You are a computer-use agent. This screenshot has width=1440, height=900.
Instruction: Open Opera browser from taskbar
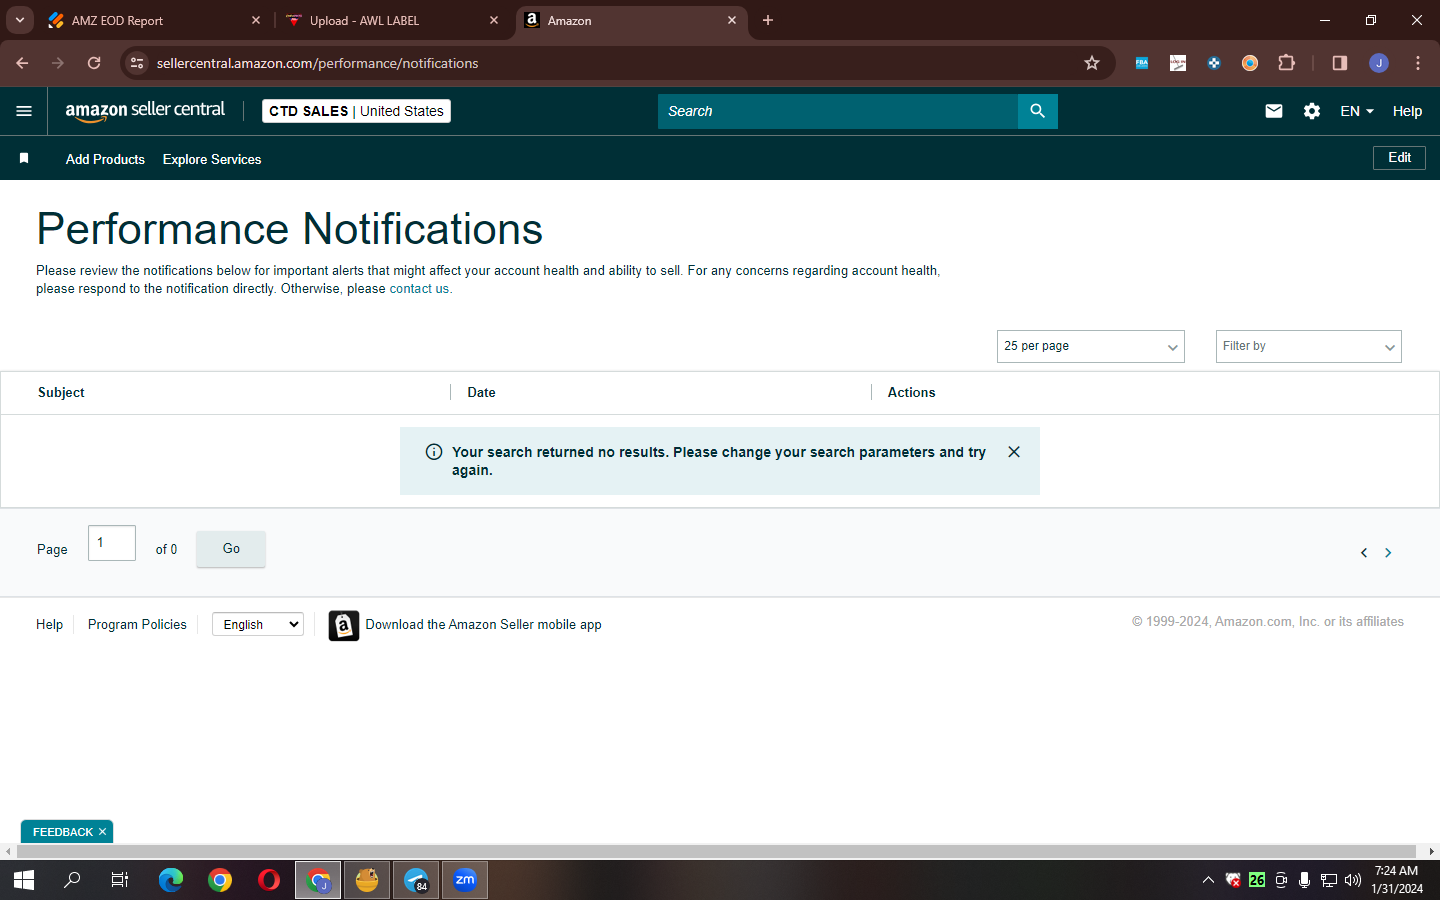[x=269, y=880]
